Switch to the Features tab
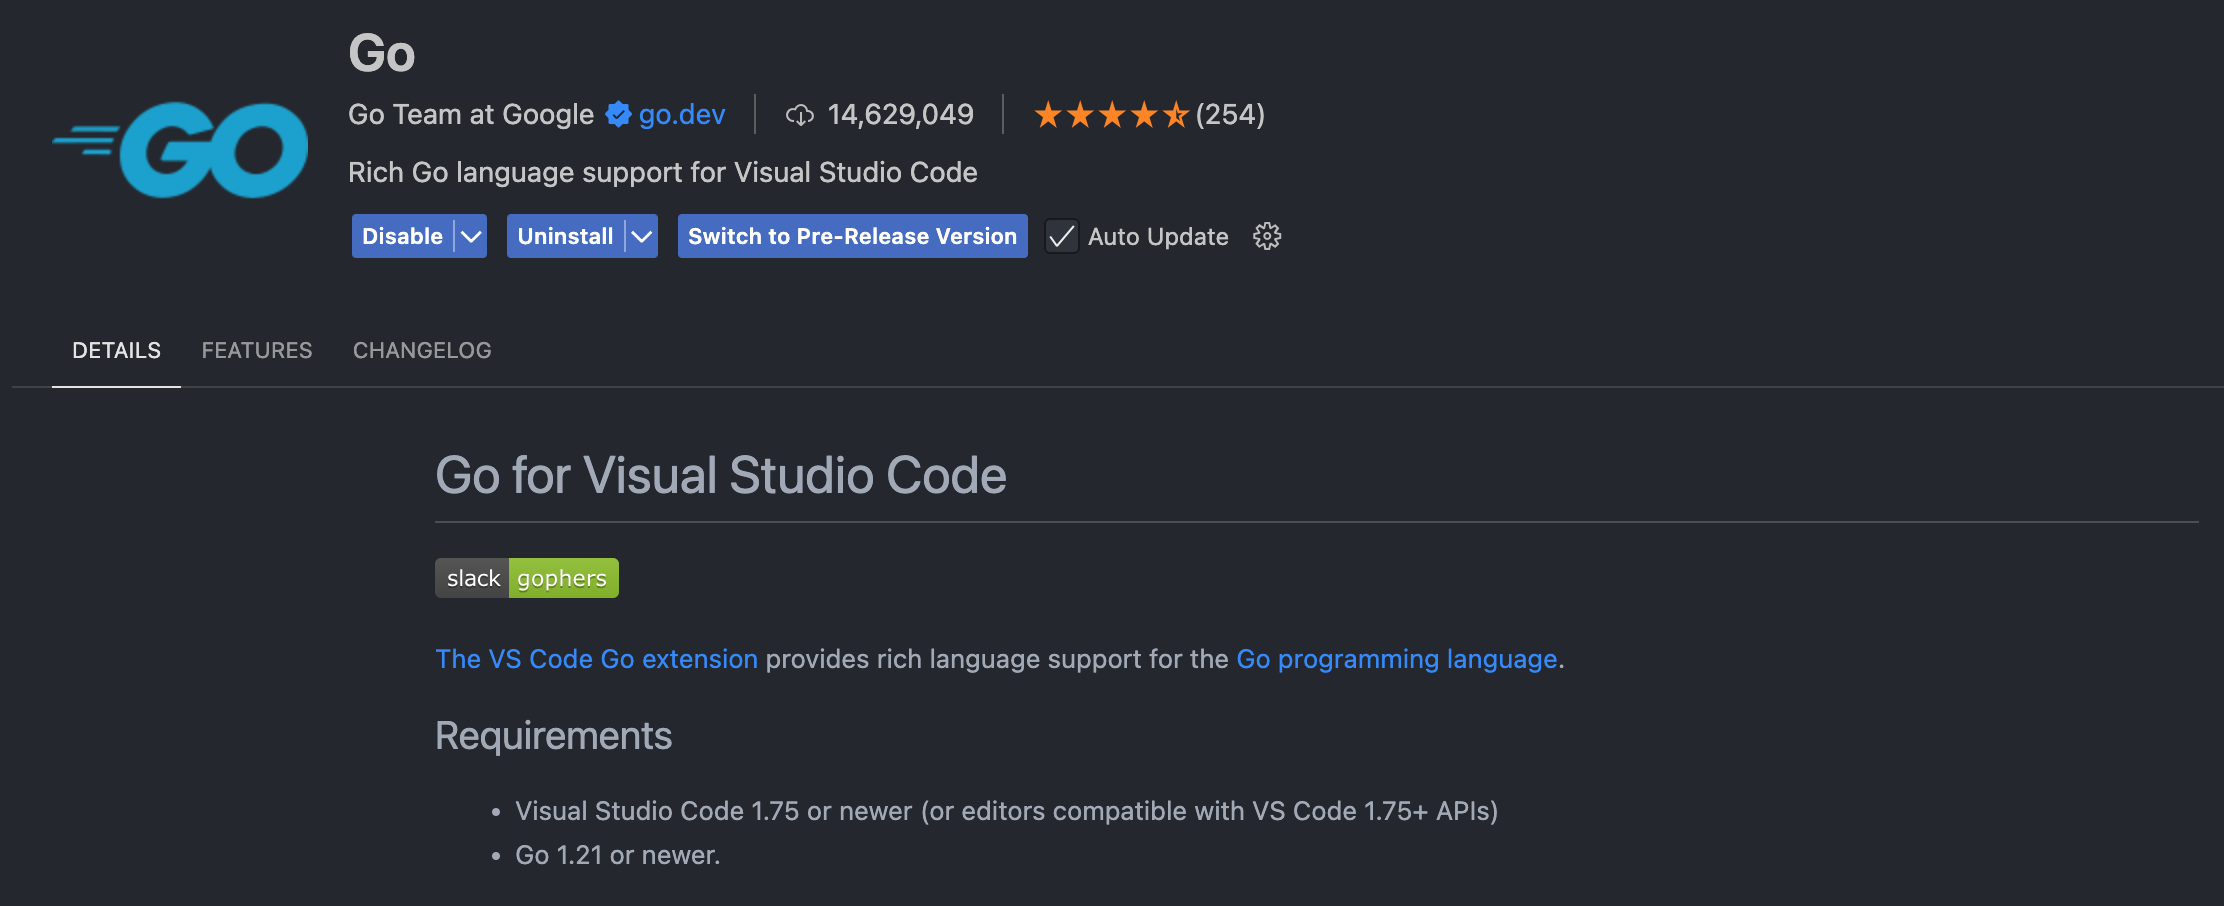 [257, 351]
